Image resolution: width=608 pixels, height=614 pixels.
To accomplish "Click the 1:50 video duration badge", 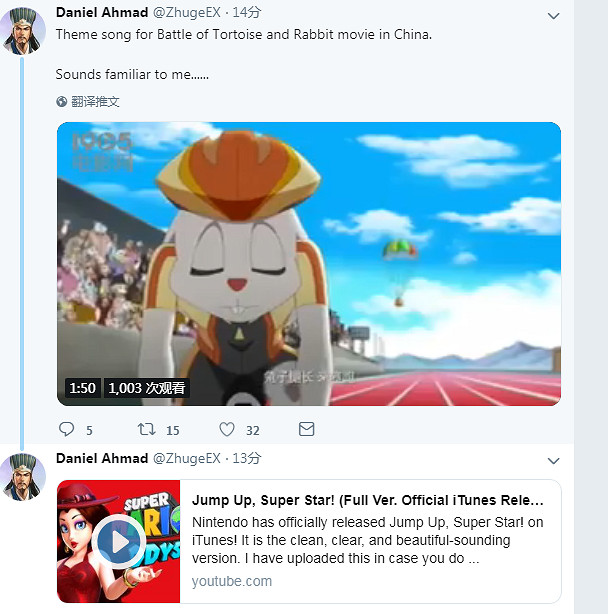I will click(83, 388).
